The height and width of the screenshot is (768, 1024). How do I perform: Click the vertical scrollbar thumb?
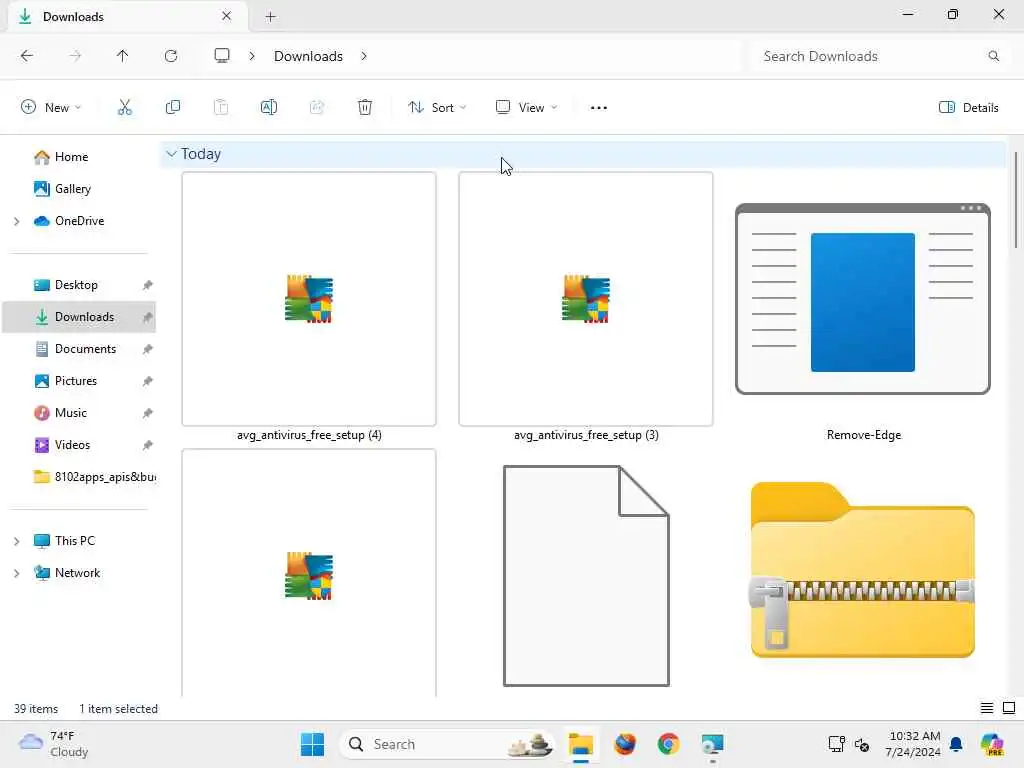tap(1016, 200)
